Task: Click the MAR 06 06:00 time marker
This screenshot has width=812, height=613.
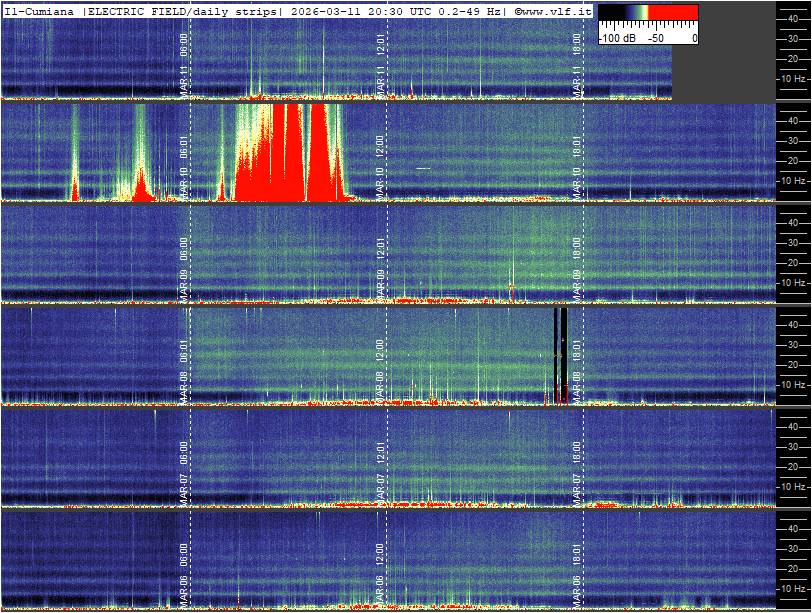Action: tap(184, 566)
